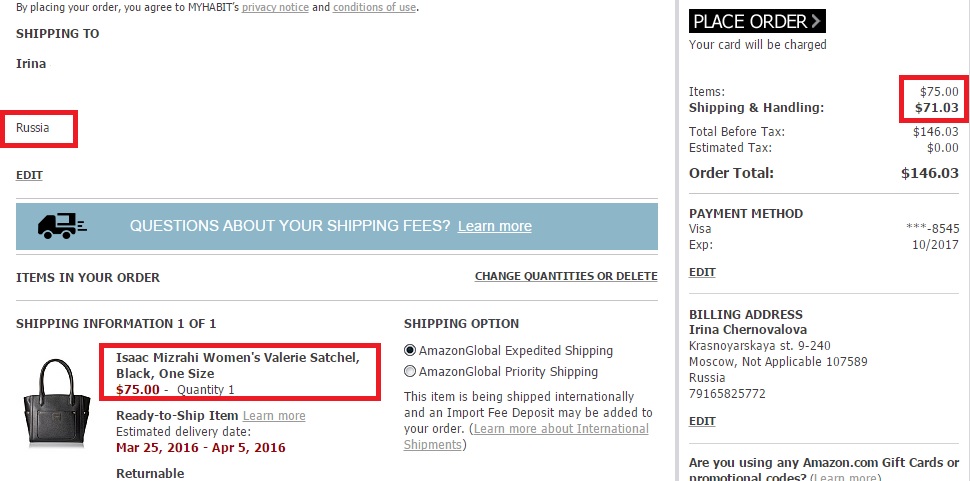
Task: Click Learn more beside Ready-to-Ship Item
Action: pyautogui.click(x=274, y=416)
